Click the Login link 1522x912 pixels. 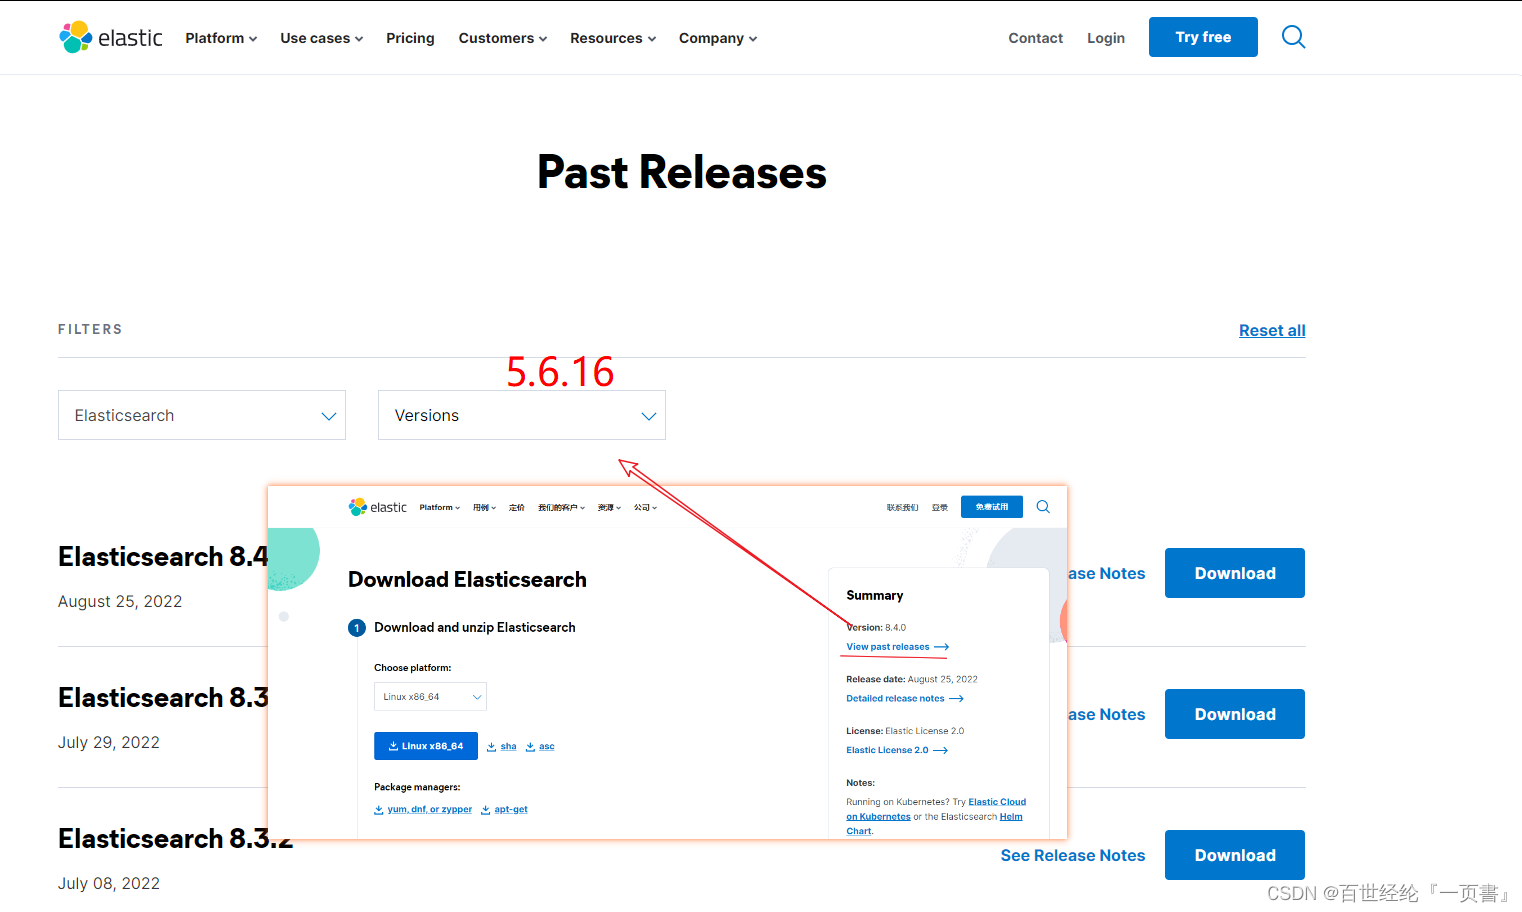[x=1106, y=38]
